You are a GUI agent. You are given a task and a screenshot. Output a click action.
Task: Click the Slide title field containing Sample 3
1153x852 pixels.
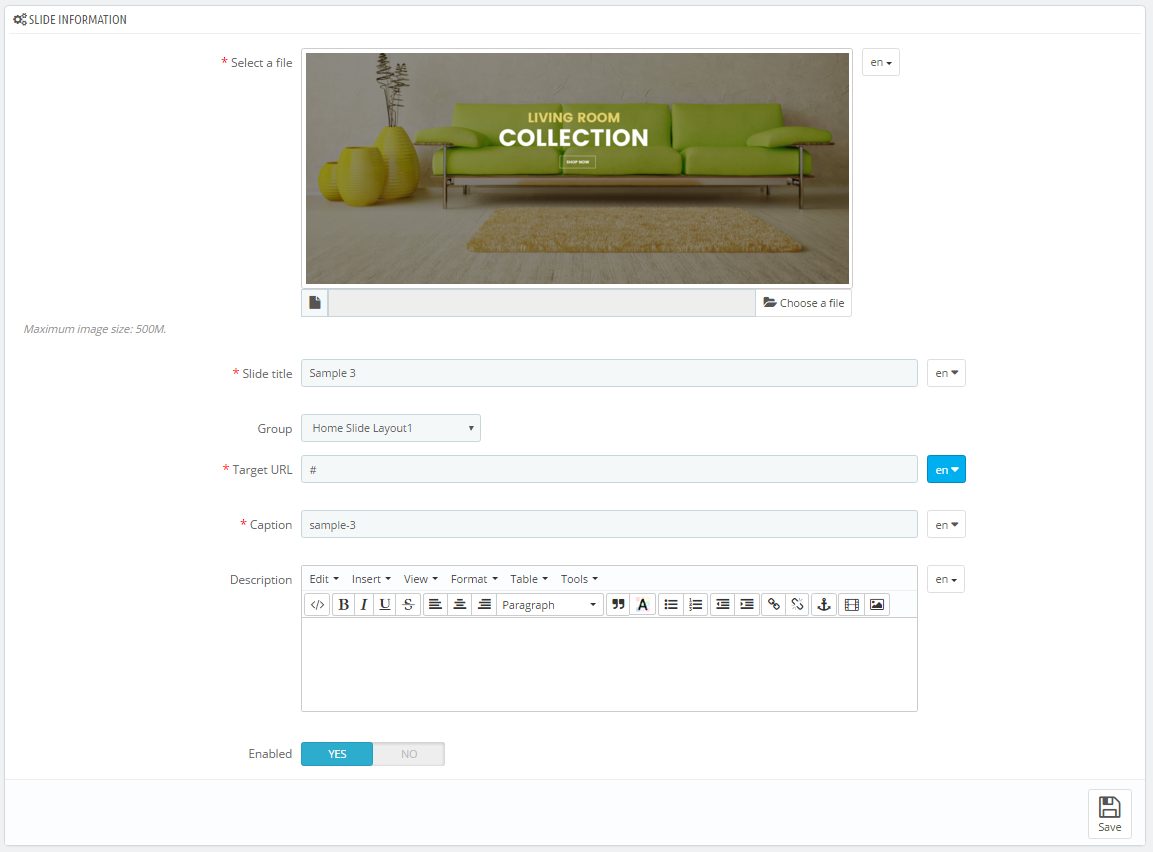tap(609, 373)
